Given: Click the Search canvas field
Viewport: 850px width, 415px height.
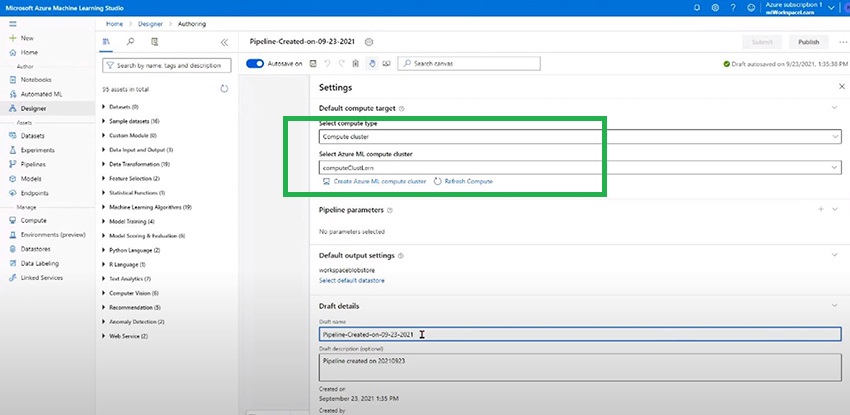Looking at the screenshot, I should tap(469, 63).
